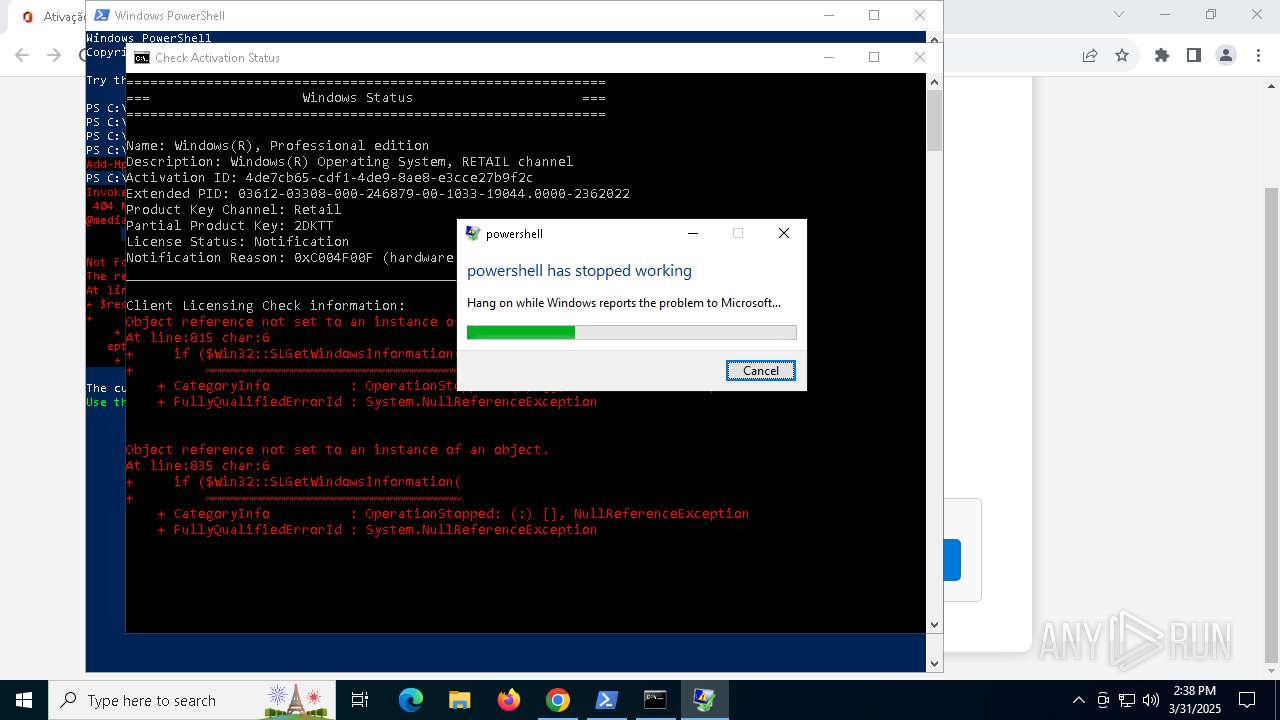Click "powershell has stopped working" heading

pos(579,271)
